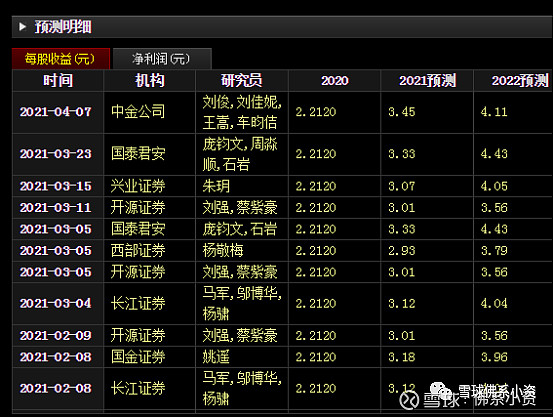Select researcher 朱玥
This screenshot has height=417, width=554.
click(x=216, y=186)
